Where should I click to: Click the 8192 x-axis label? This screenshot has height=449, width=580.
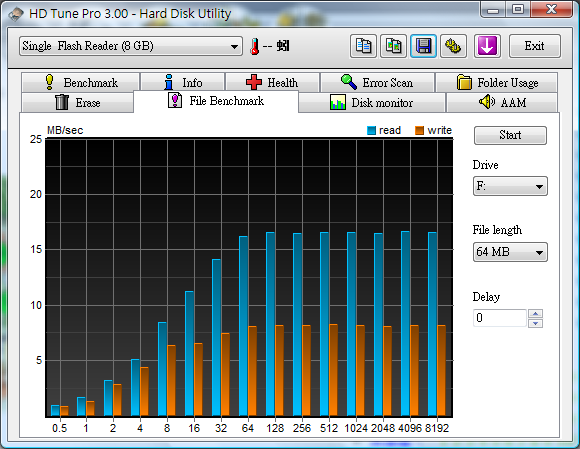437,428
